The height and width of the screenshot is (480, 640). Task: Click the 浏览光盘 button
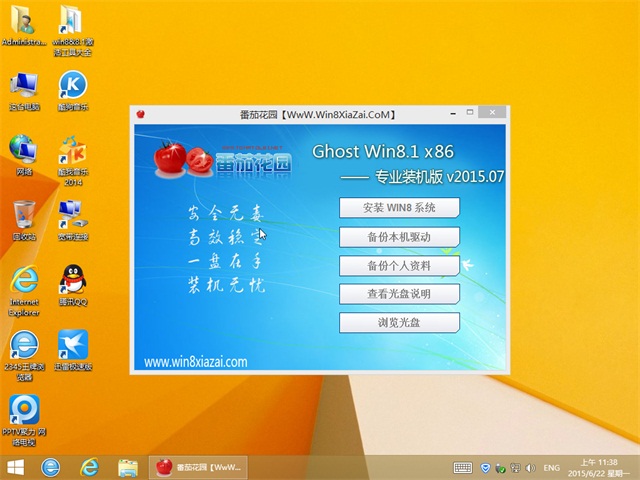tap(399, 323)
